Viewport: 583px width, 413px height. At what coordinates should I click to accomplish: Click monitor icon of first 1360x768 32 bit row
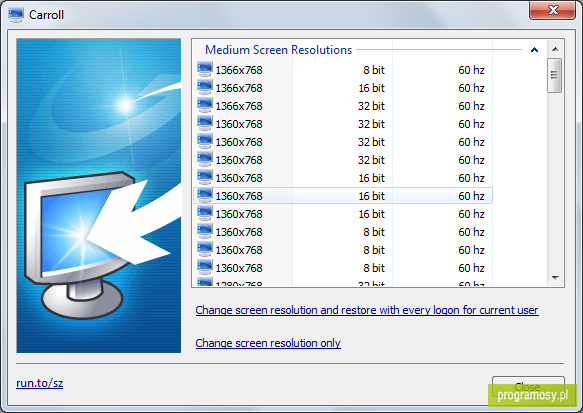pos(204,123)
